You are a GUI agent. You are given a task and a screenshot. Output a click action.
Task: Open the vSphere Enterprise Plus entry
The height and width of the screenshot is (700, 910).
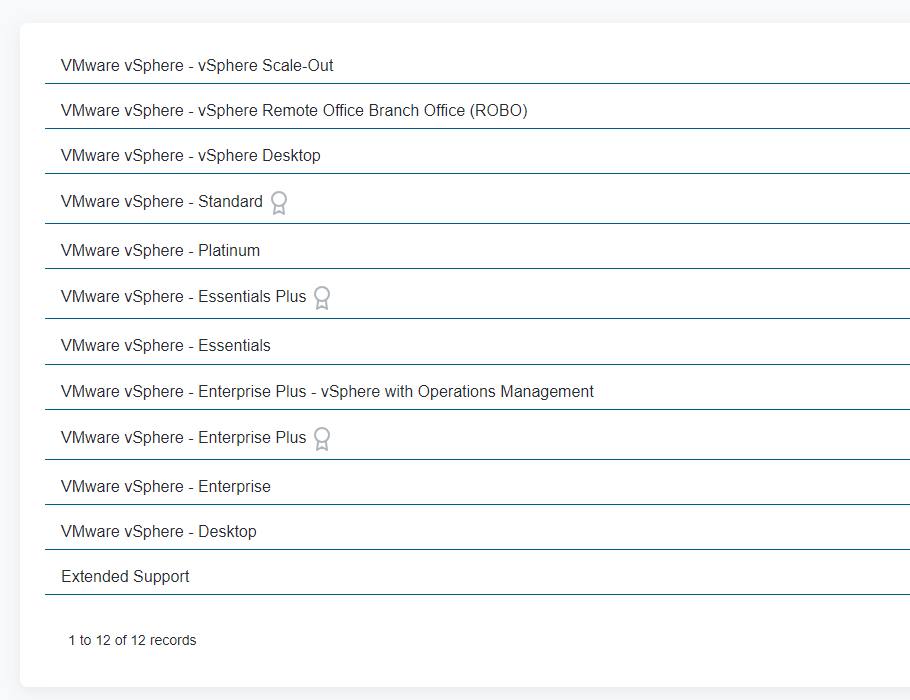click(185, 437)
